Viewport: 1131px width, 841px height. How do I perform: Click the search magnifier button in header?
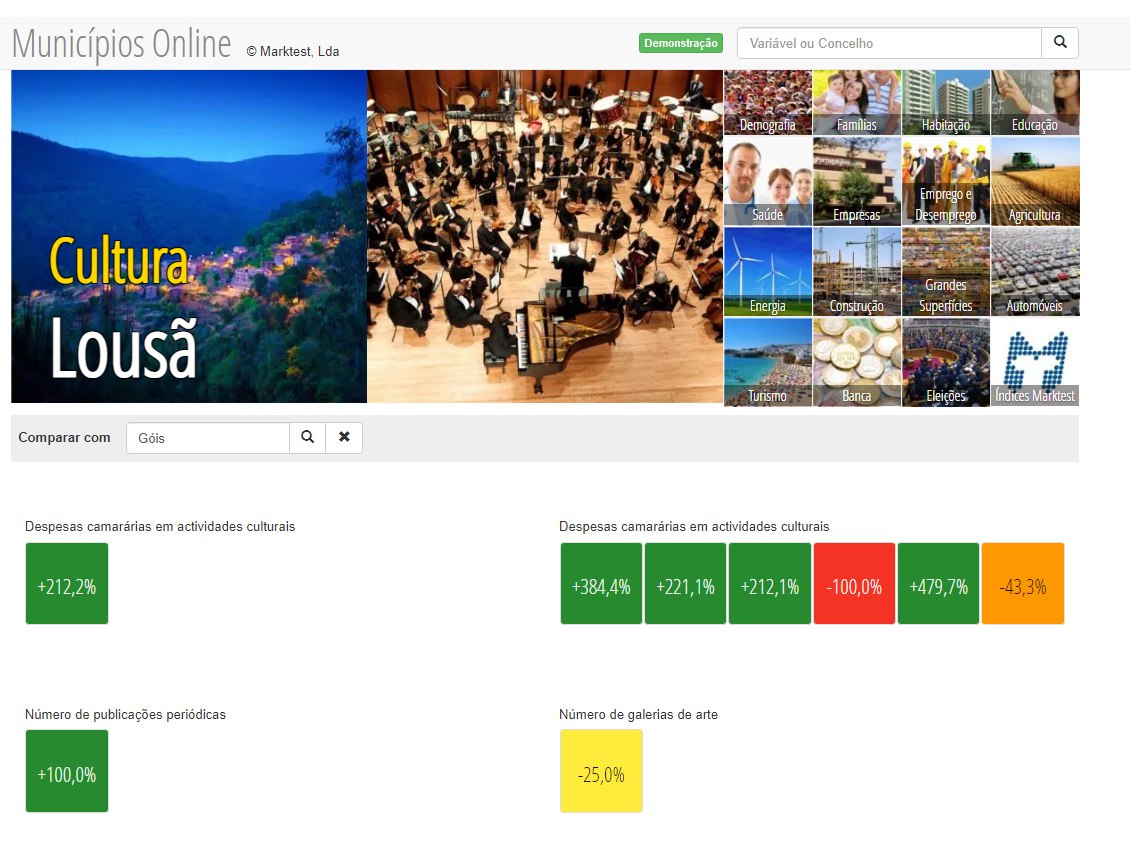click(x=1060, y=43)
